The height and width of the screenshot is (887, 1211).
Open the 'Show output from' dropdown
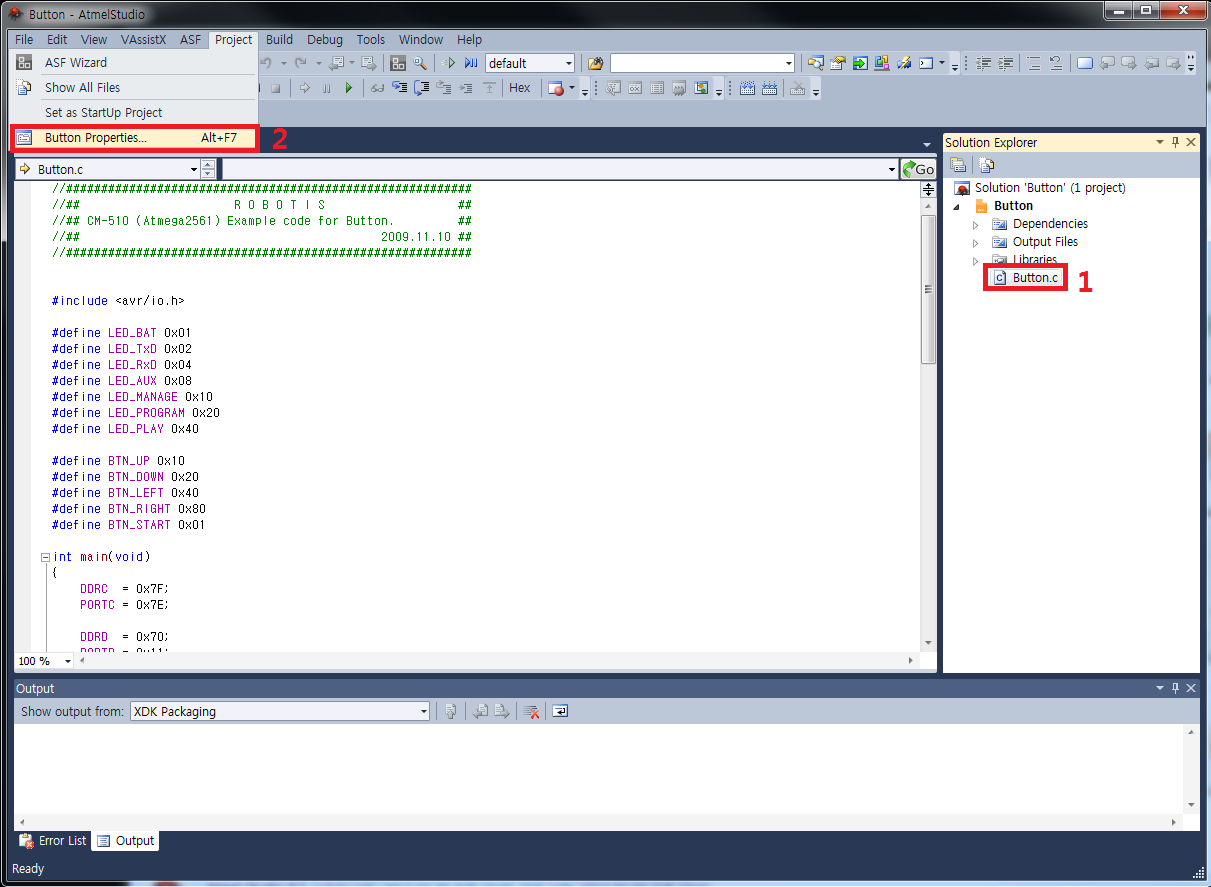[x=423, y=711]
